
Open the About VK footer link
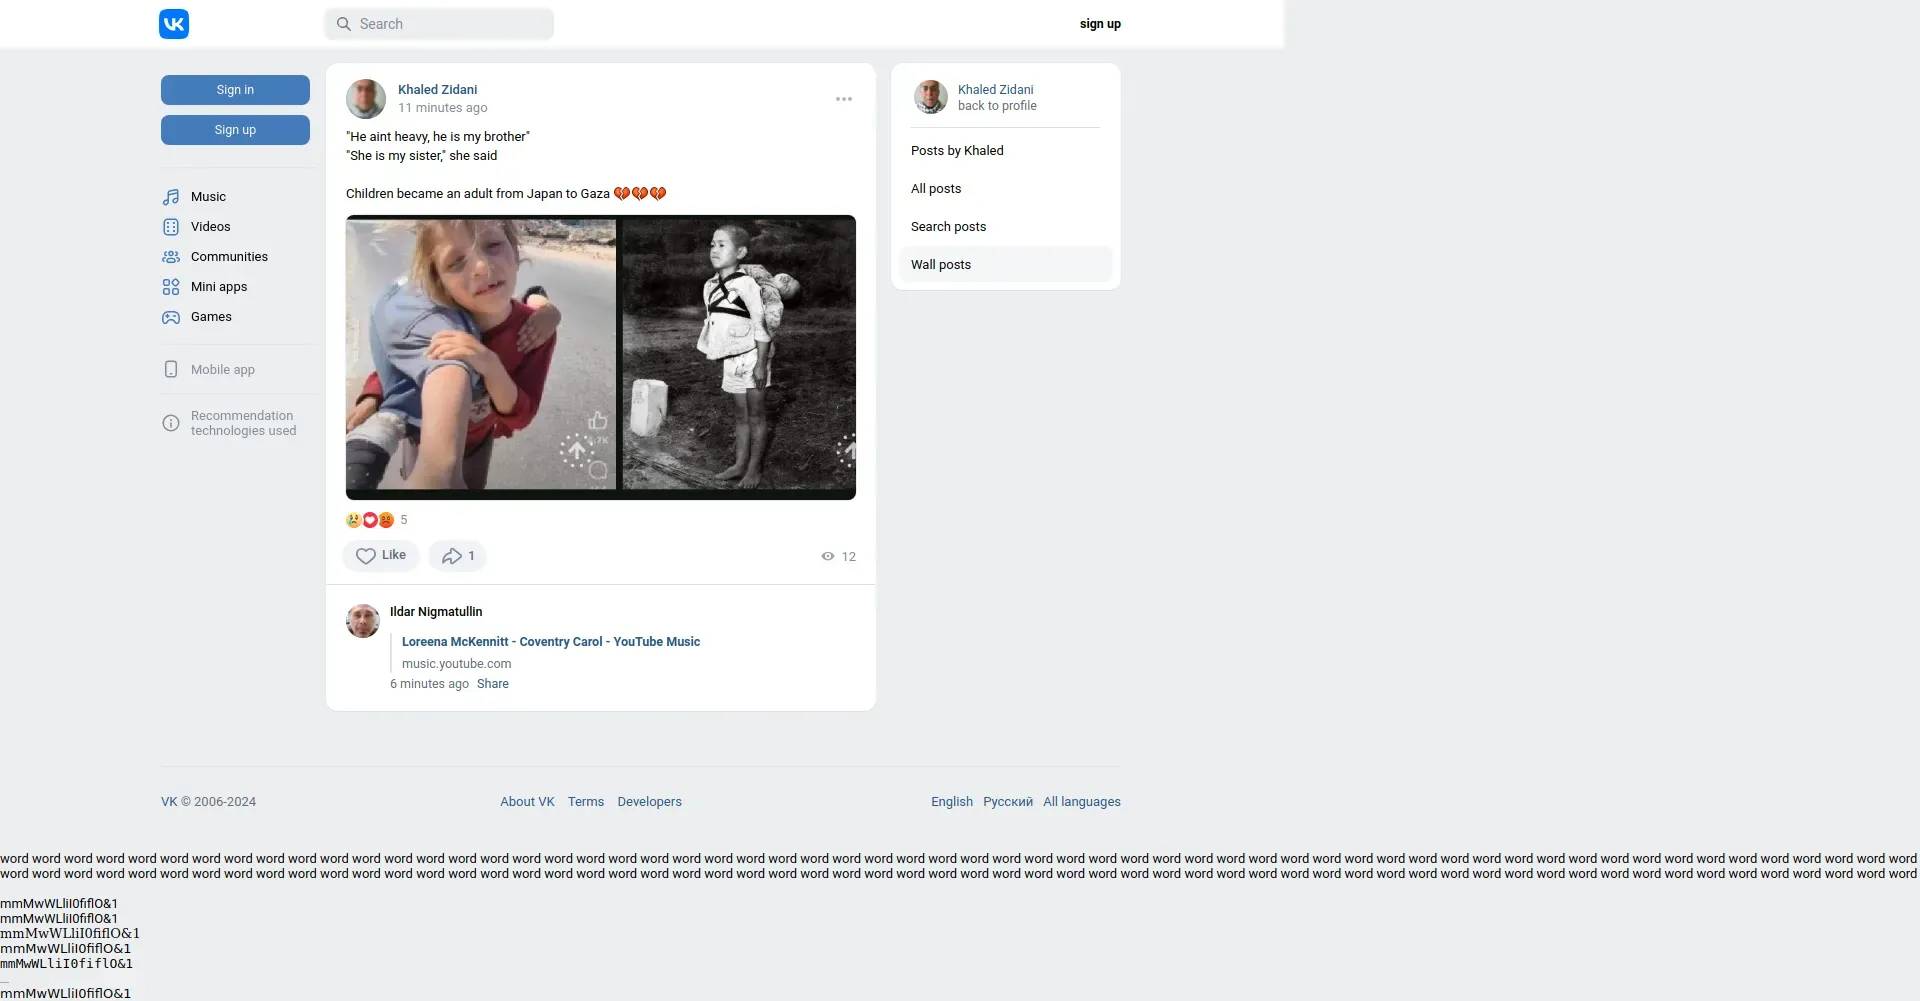pyautogui.click(x=527, y=802)
